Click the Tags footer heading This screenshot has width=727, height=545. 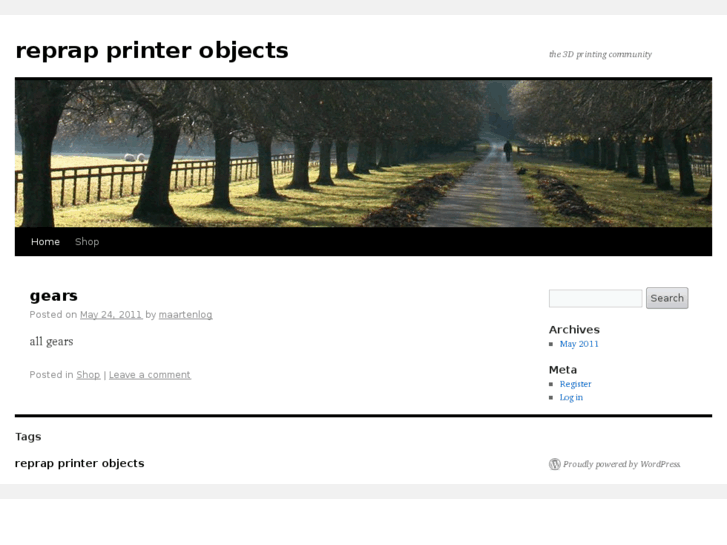(x=28, y=437)
